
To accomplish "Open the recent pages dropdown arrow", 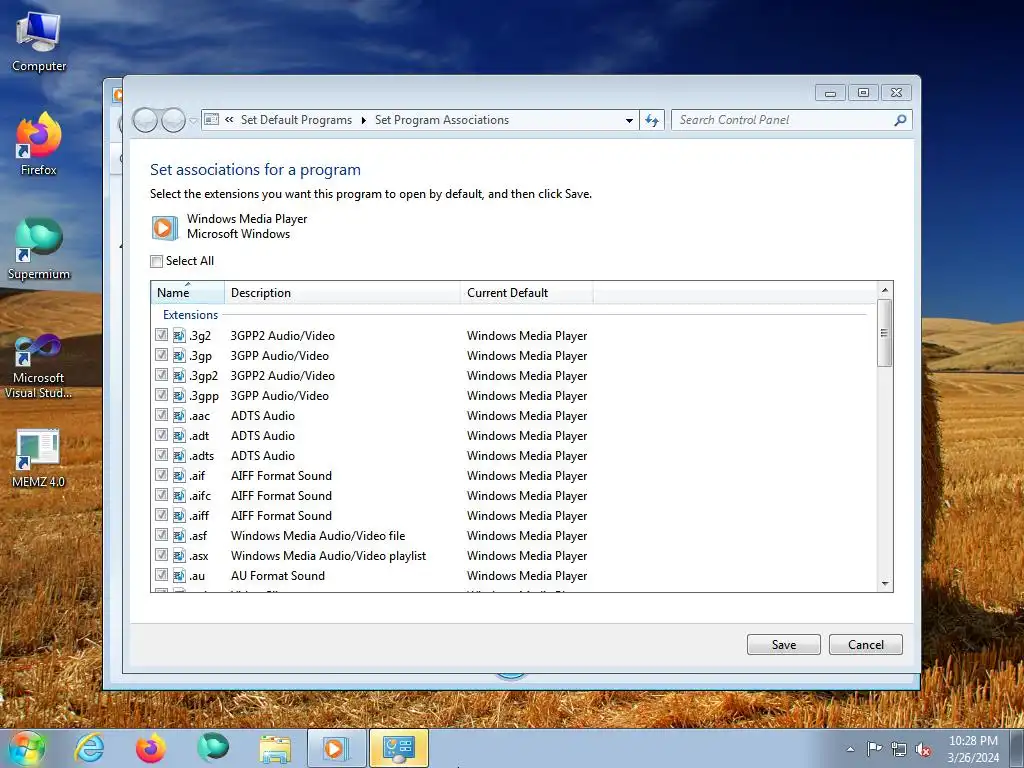I will 193,121.
